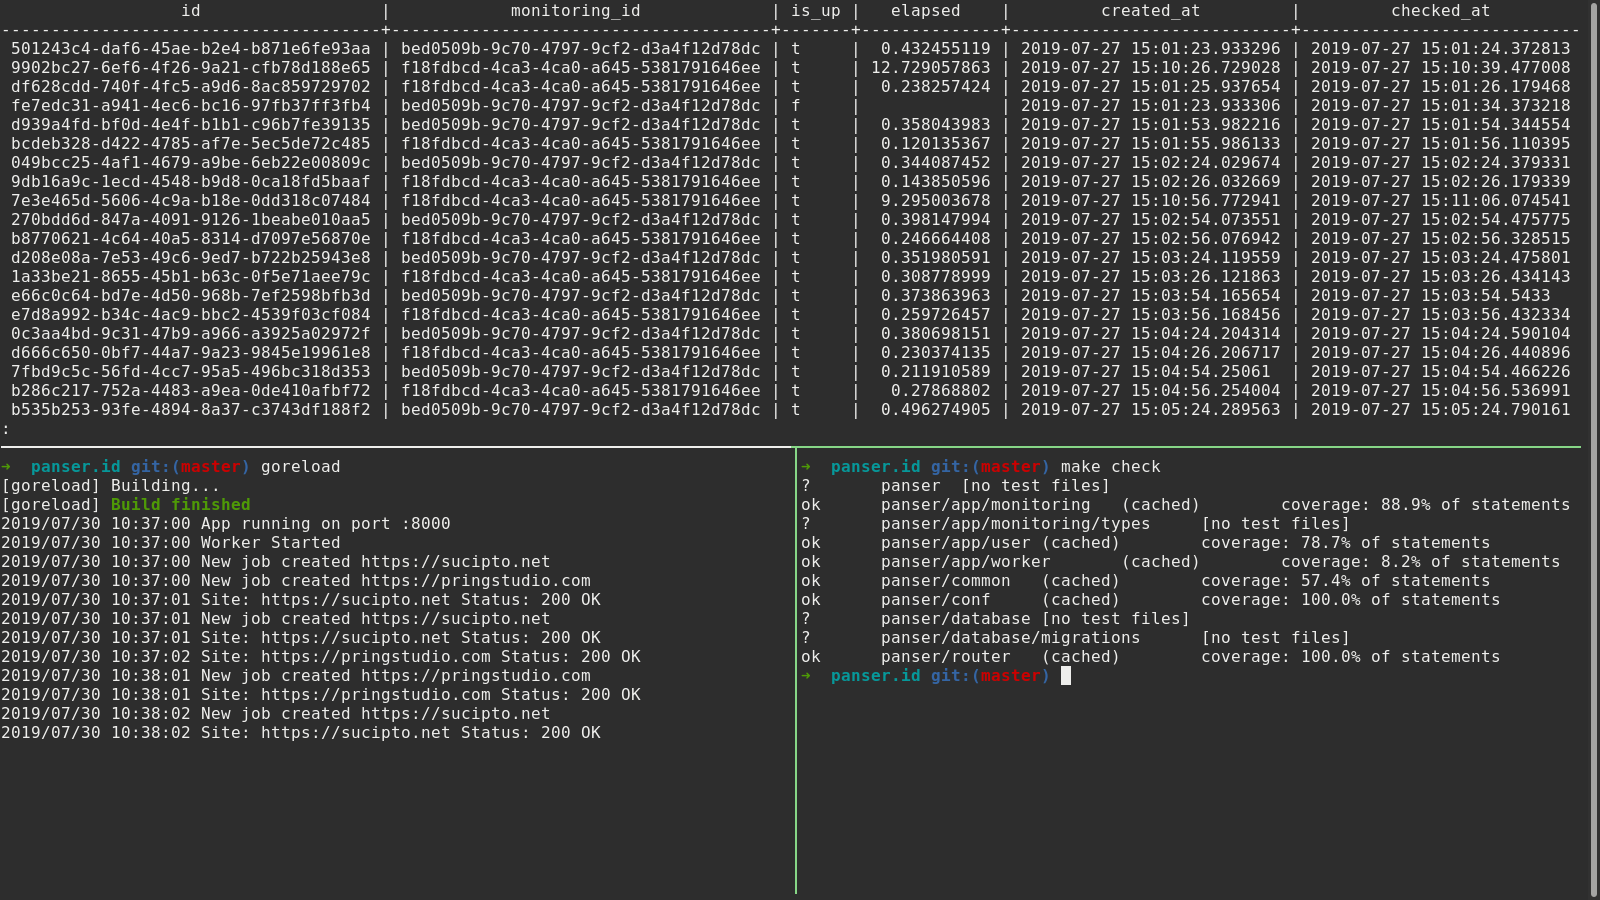Select the checked_at column header

pyautogui.click(x=1440, y=11)
